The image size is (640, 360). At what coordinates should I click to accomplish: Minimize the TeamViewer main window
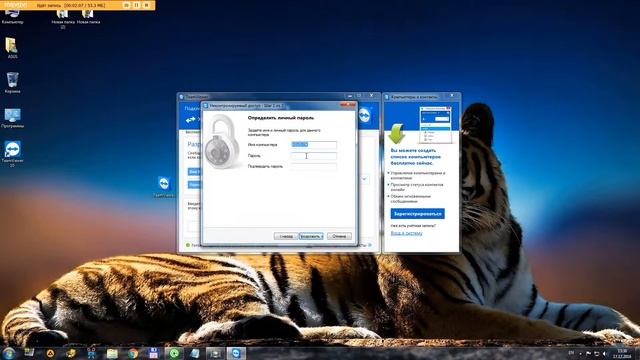tap(350, 96)
